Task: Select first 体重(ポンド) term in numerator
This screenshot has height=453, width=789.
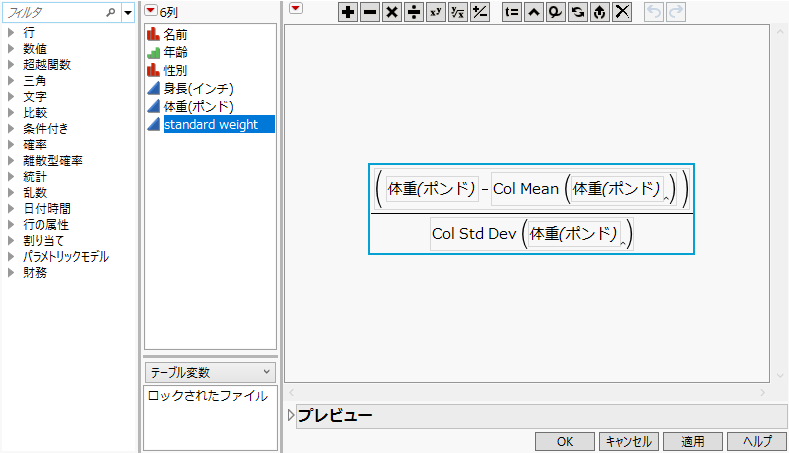Action: point(432,189)
